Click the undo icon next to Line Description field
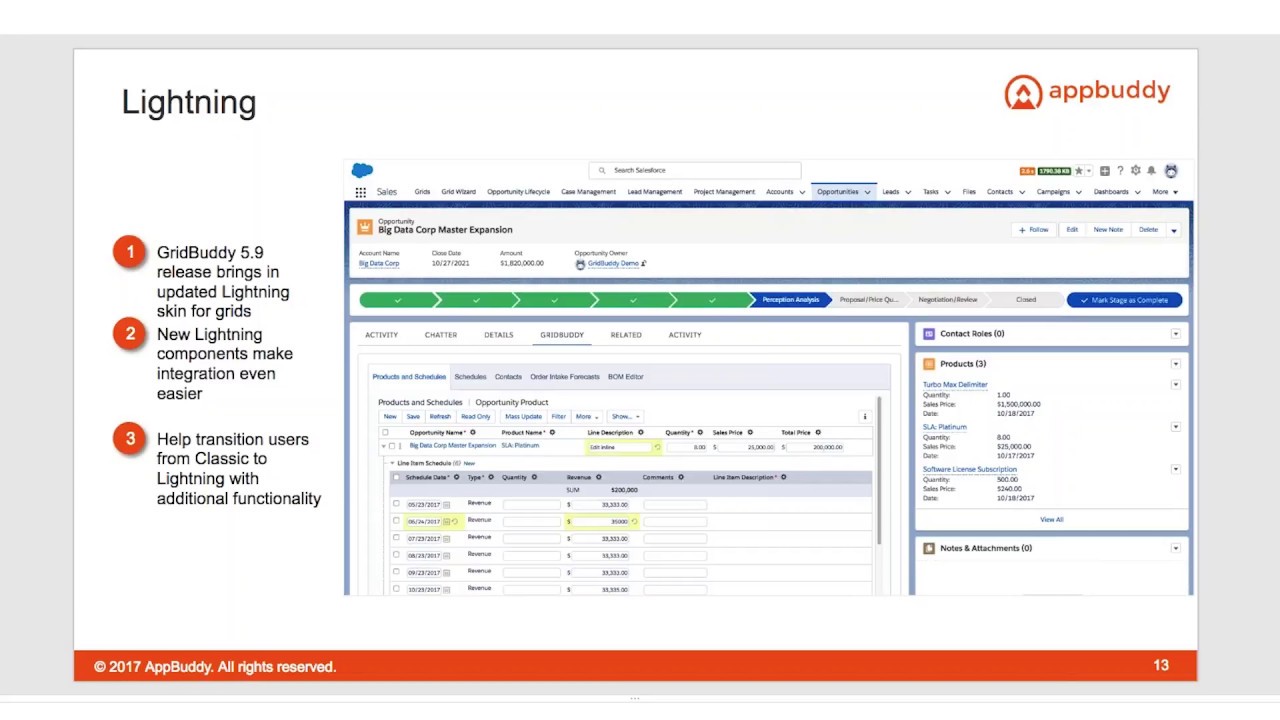This screenshot has height=720, width=1280. (x=657, y=447)
